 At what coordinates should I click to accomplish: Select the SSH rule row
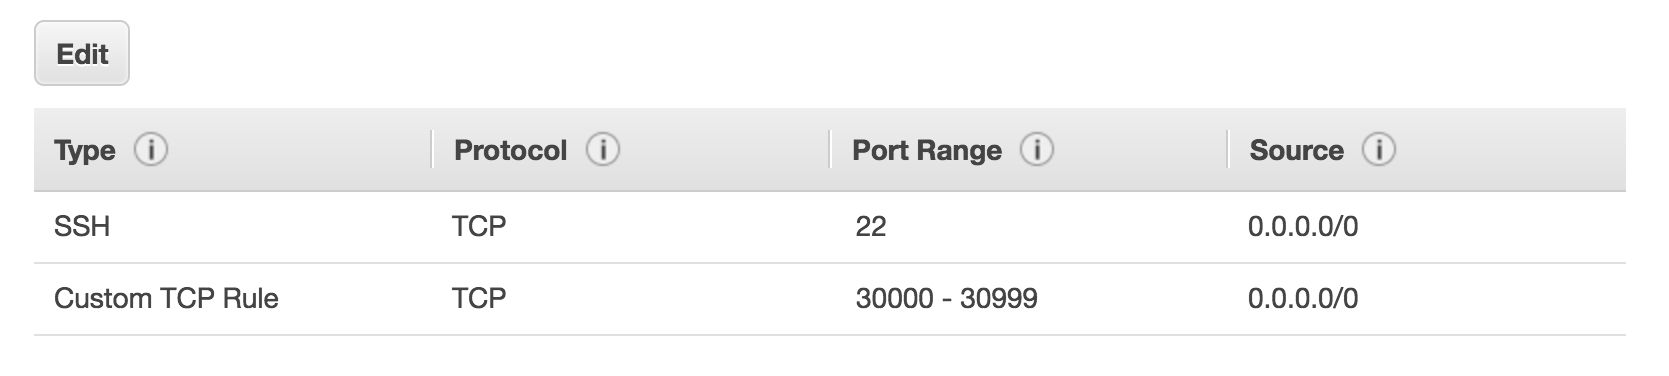pos(830,227)
